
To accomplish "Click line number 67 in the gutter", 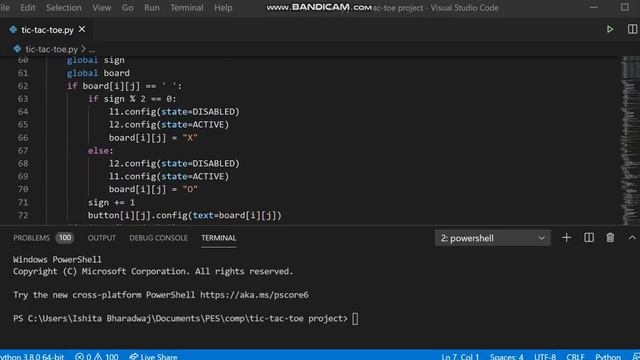I will 23,151.
